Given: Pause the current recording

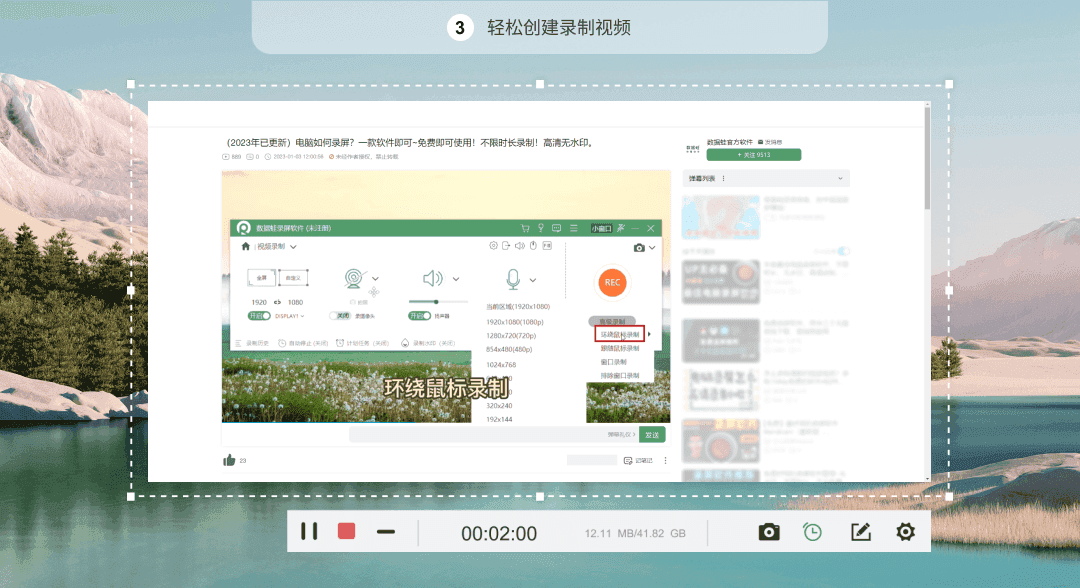Looking at the screenshot, I should tap(310, 531).
